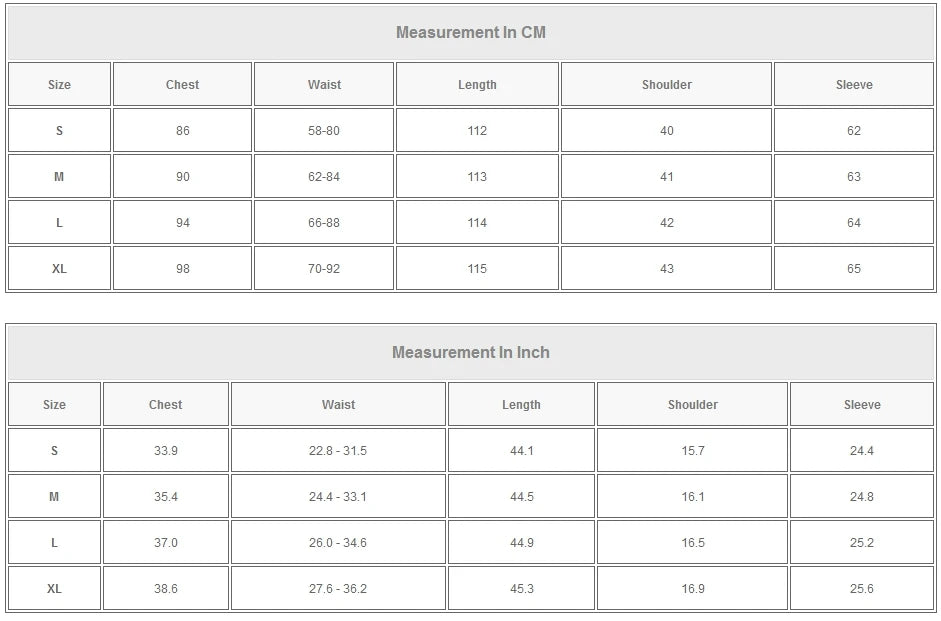Select the Waist header in the Inch table
This screenshot has height=621, width=941.
[x=338, y=405]
